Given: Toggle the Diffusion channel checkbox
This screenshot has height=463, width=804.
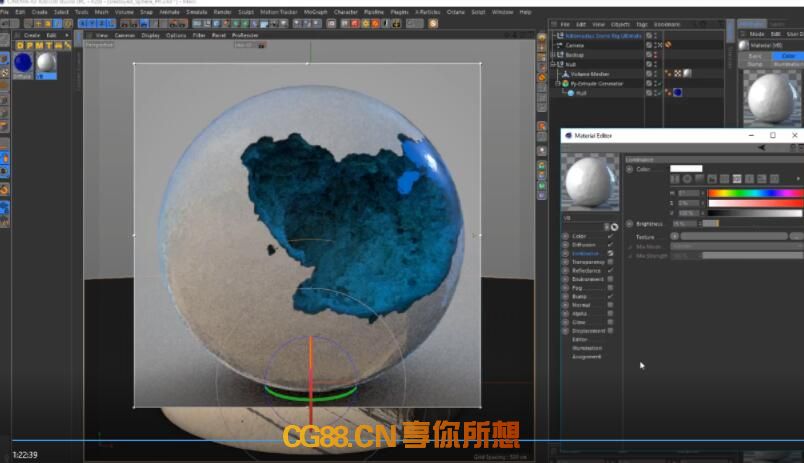Looking at the screenshot, I should tap(610, 245).
